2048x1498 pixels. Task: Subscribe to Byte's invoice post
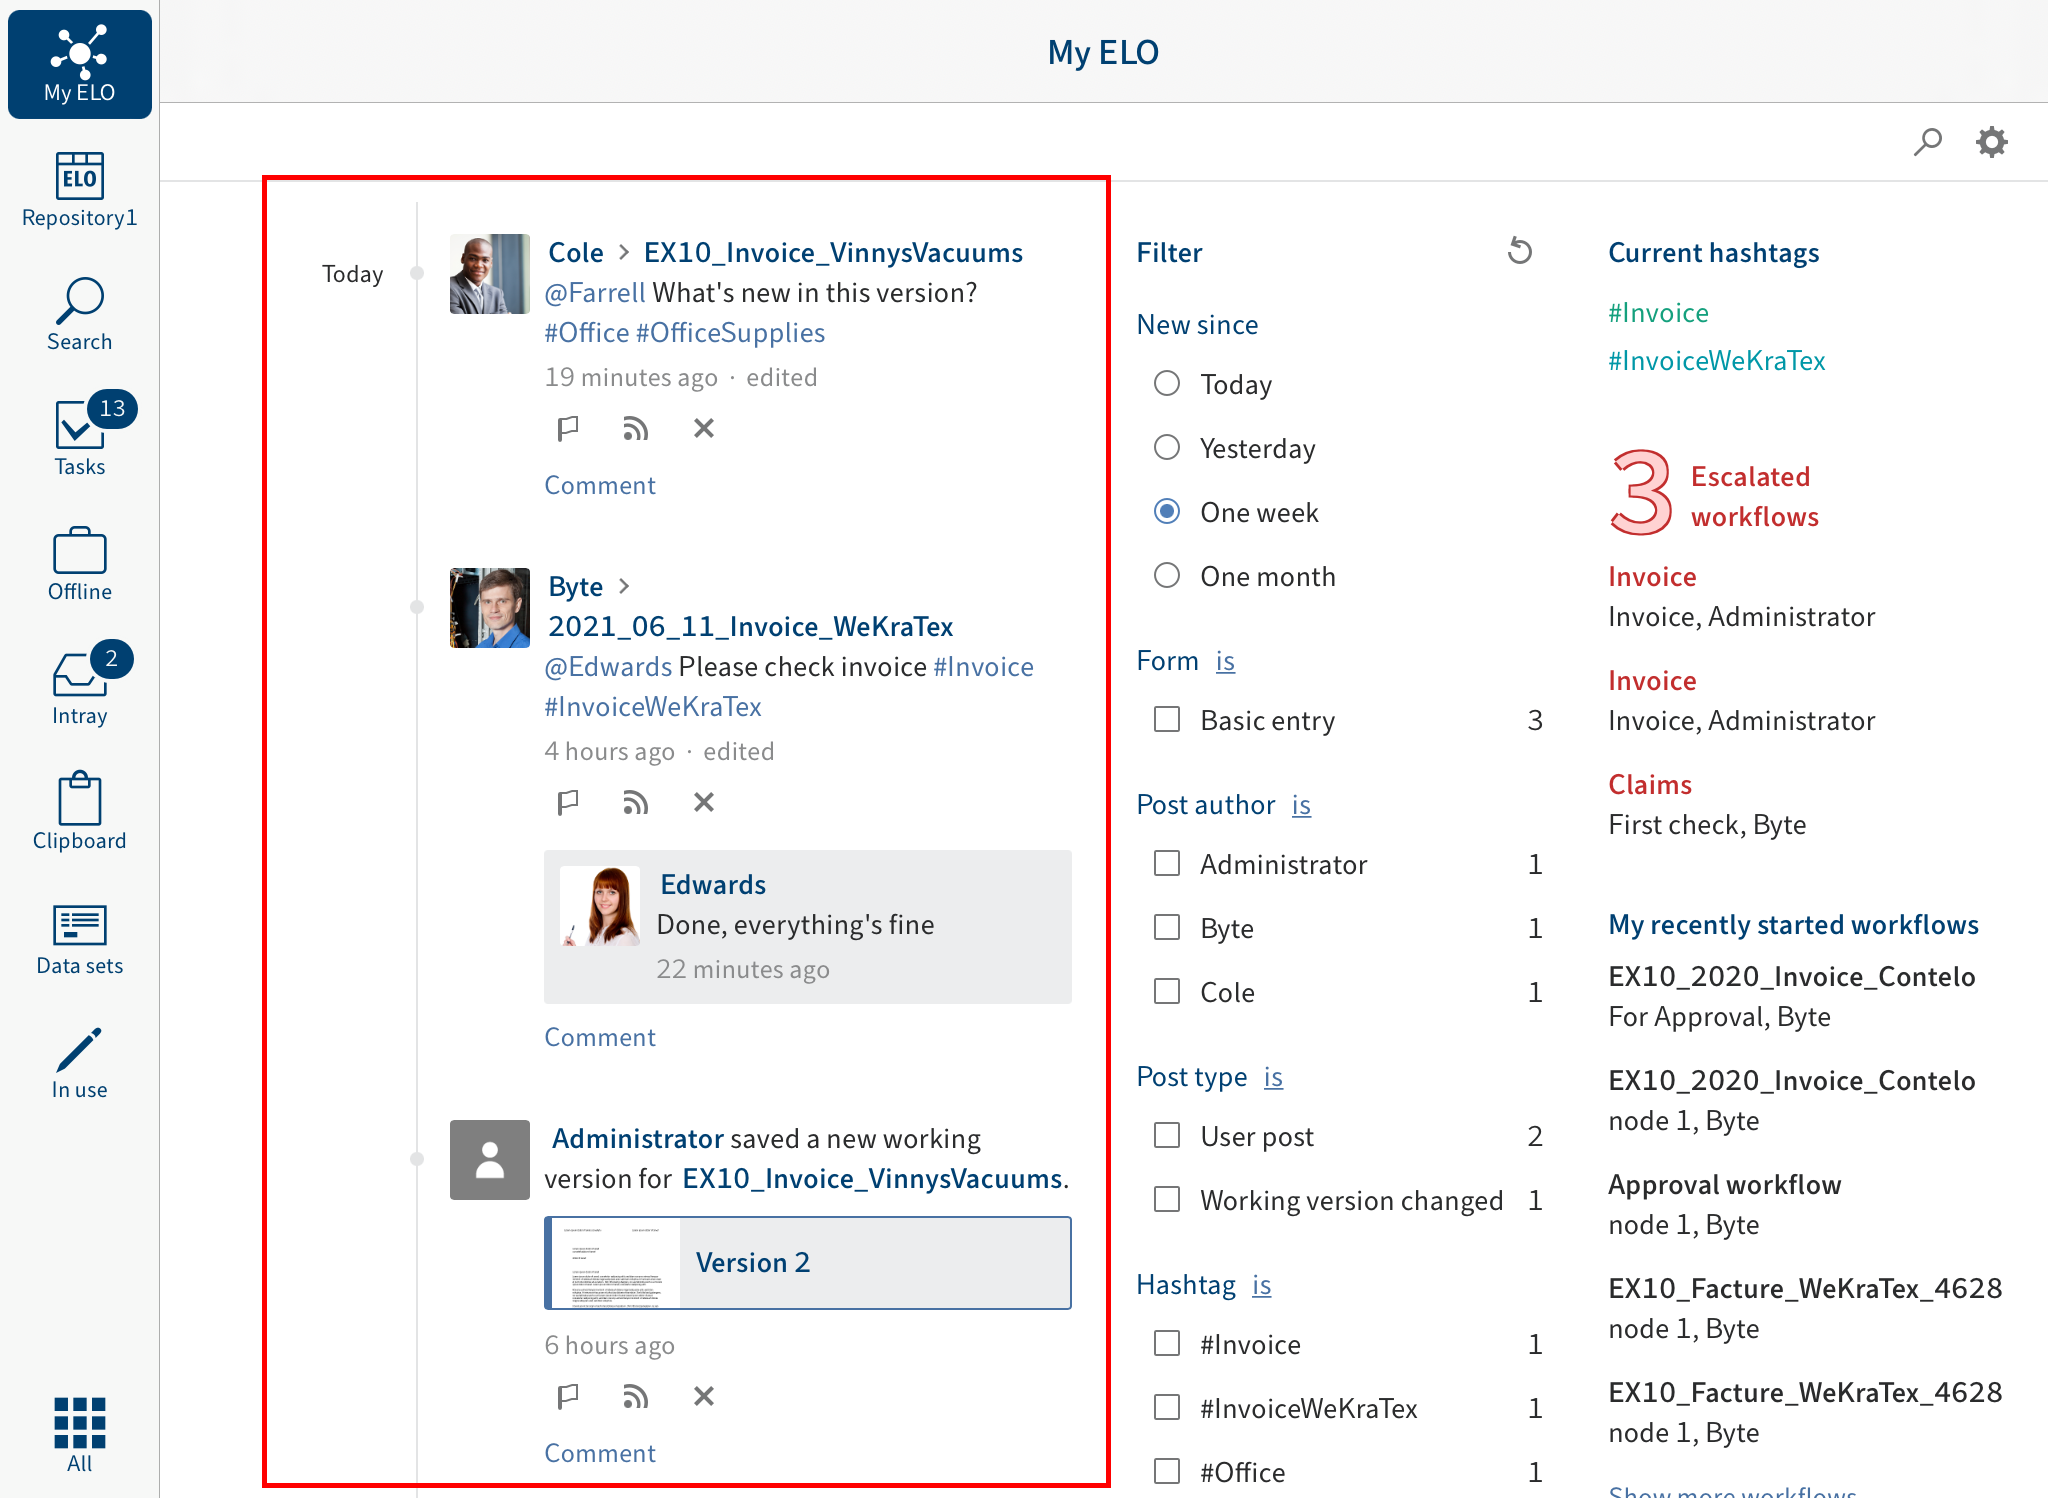(x=636, y=803)
